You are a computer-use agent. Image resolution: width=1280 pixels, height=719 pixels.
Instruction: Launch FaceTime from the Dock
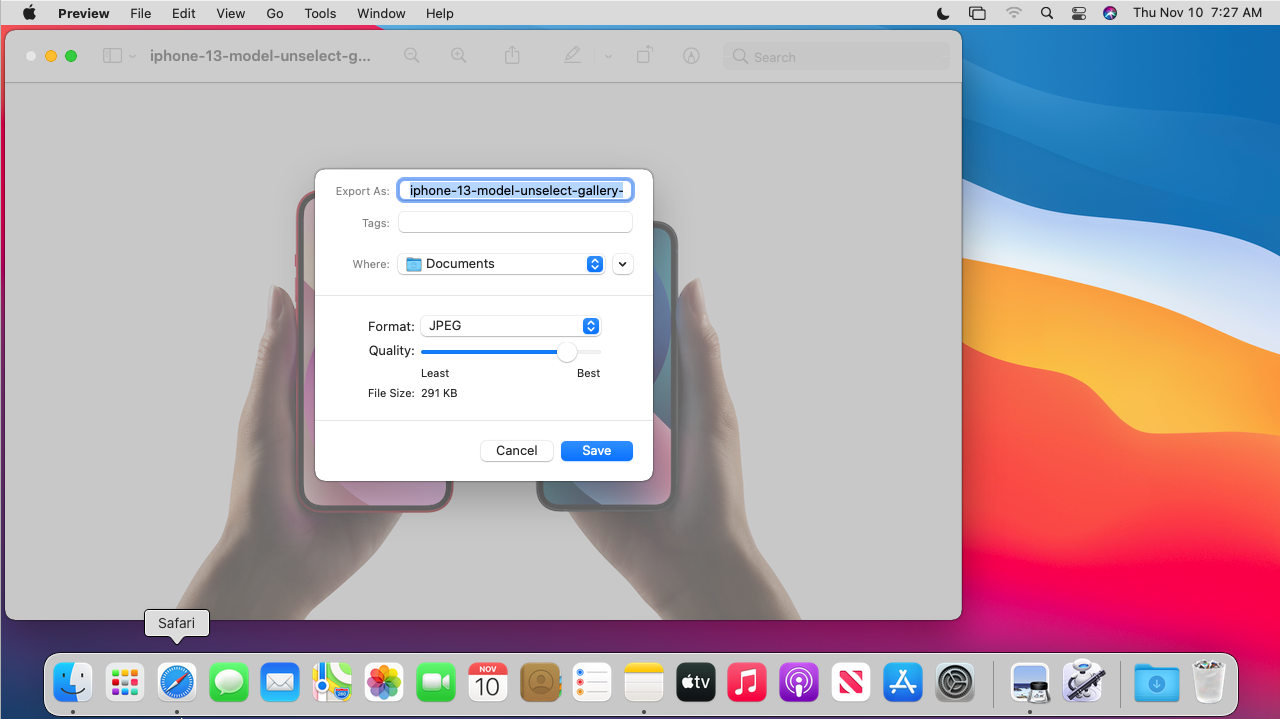436,682
